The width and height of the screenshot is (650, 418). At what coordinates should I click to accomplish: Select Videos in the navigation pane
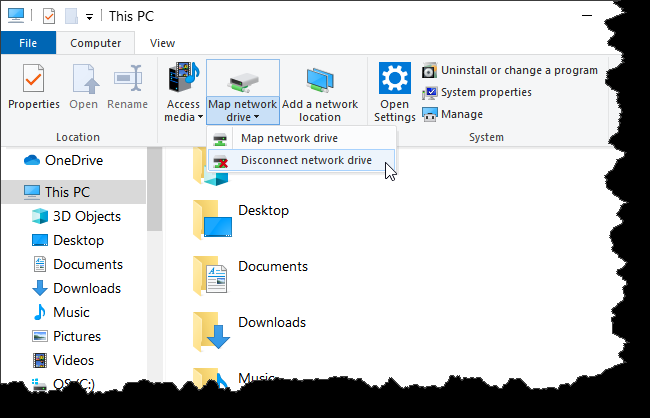(x=74, y=360)
